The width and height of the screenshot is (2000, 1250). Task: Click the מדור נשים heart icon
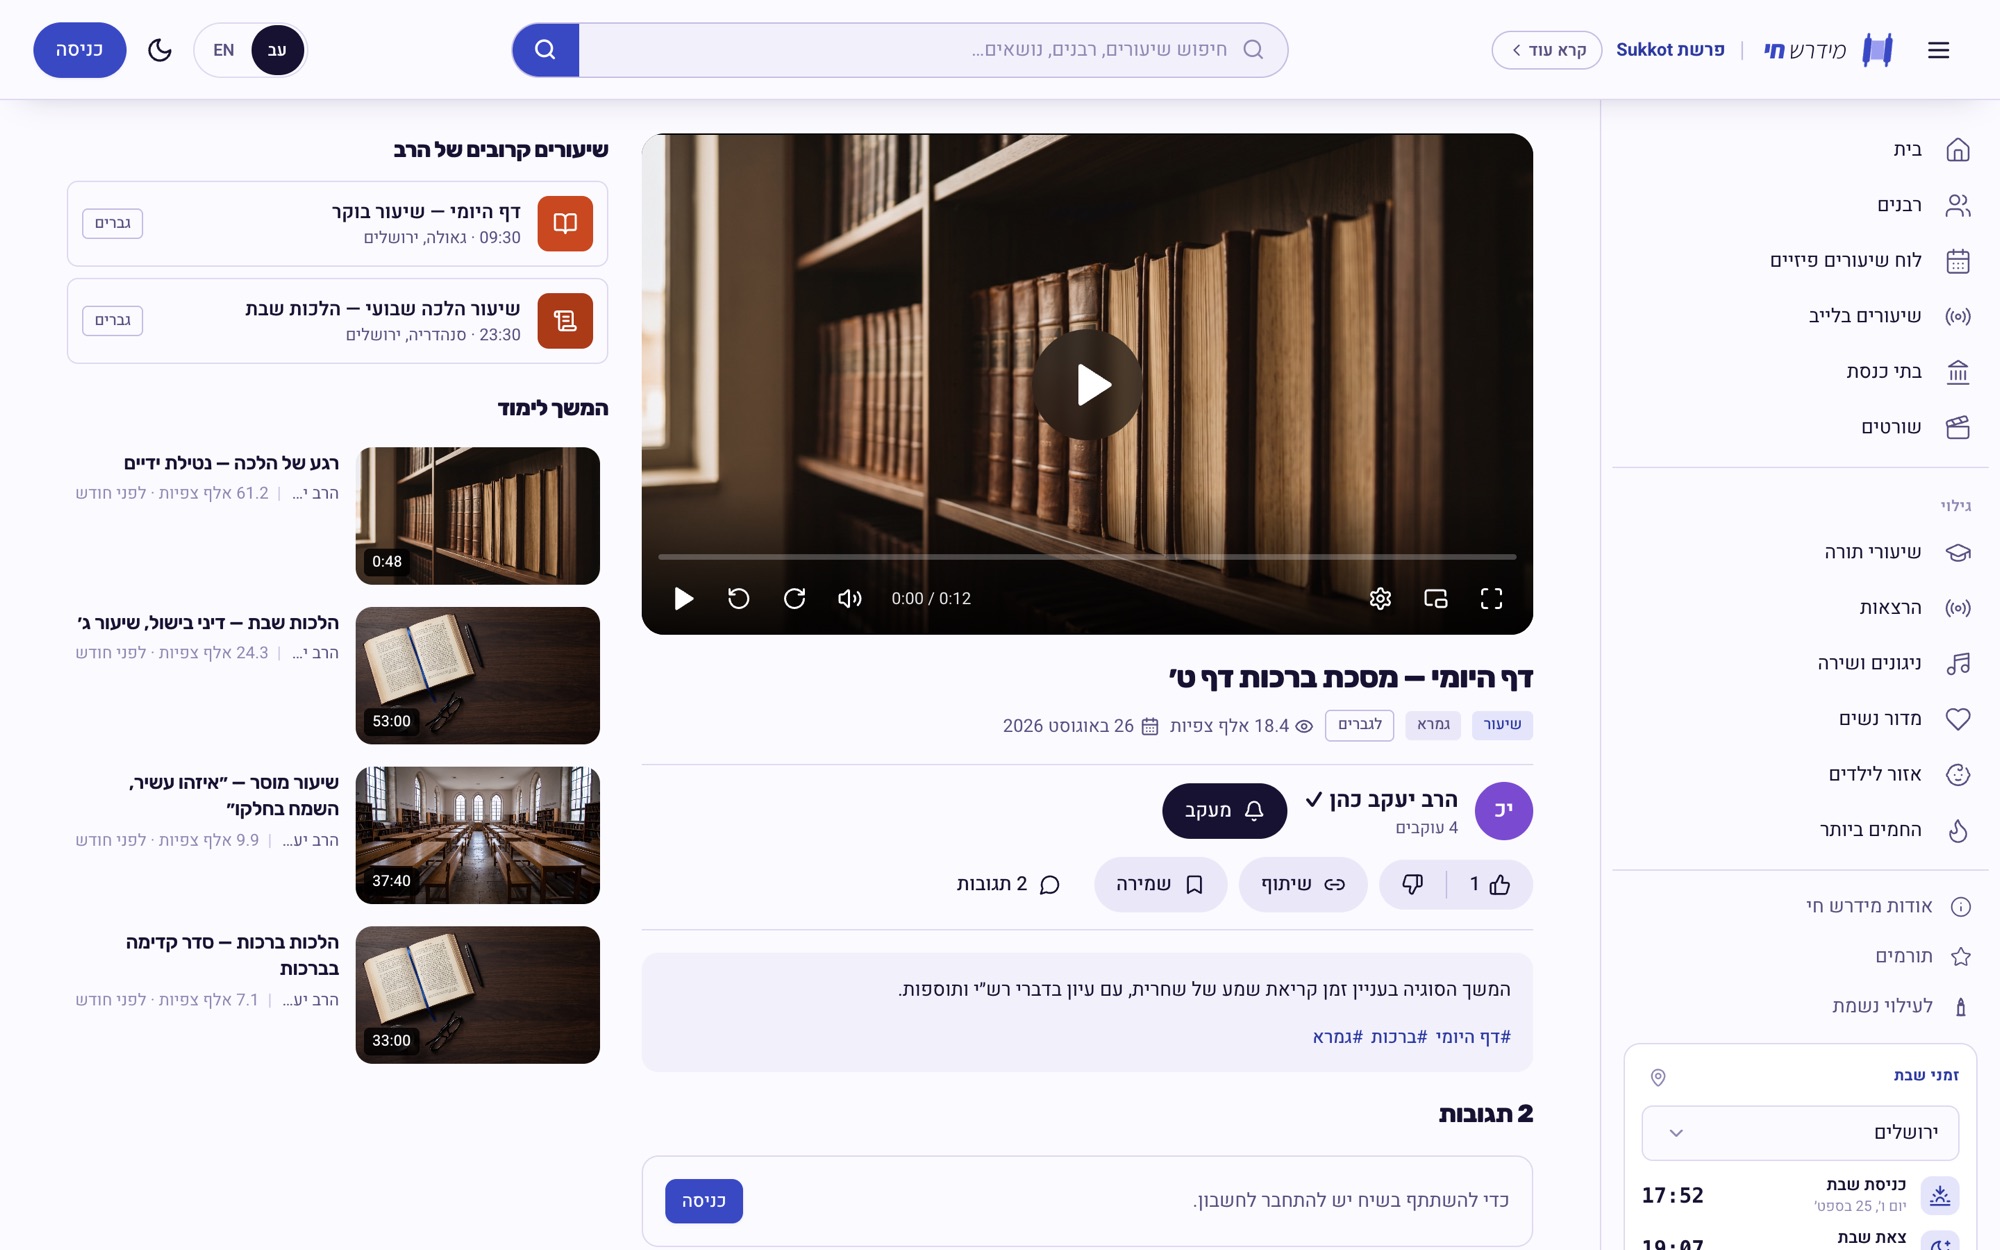[1957, 719]
